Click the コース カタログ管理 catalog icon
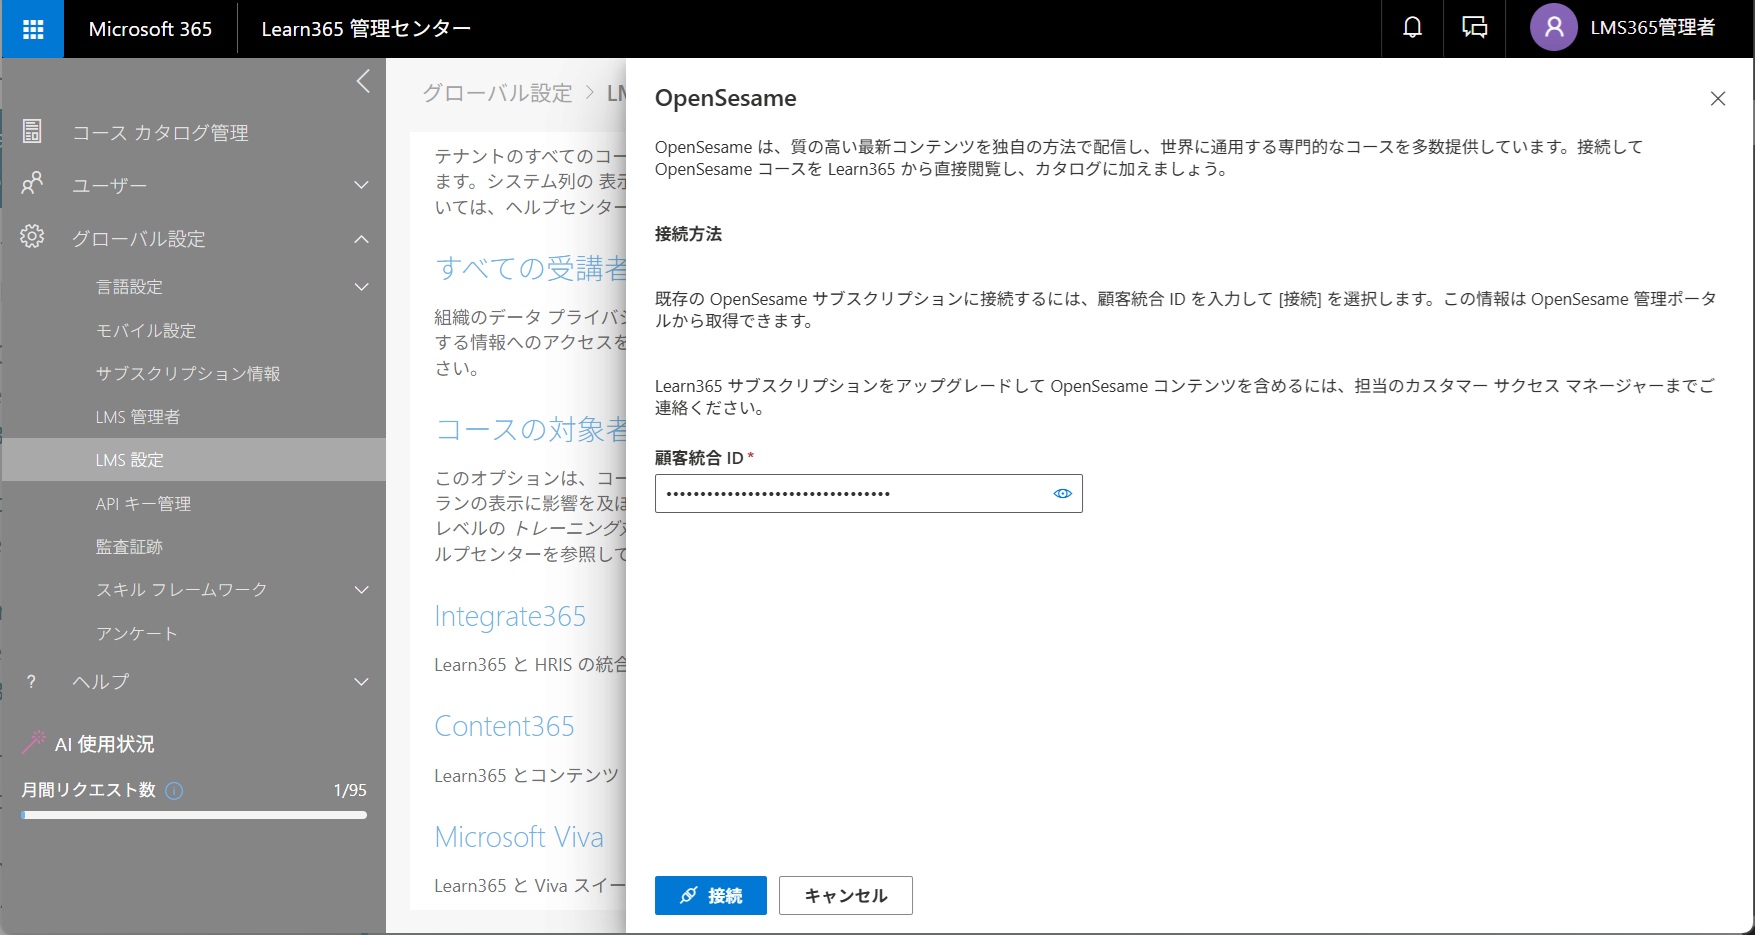This screenshot has width=1755, height=935. [x=32, y=131]
